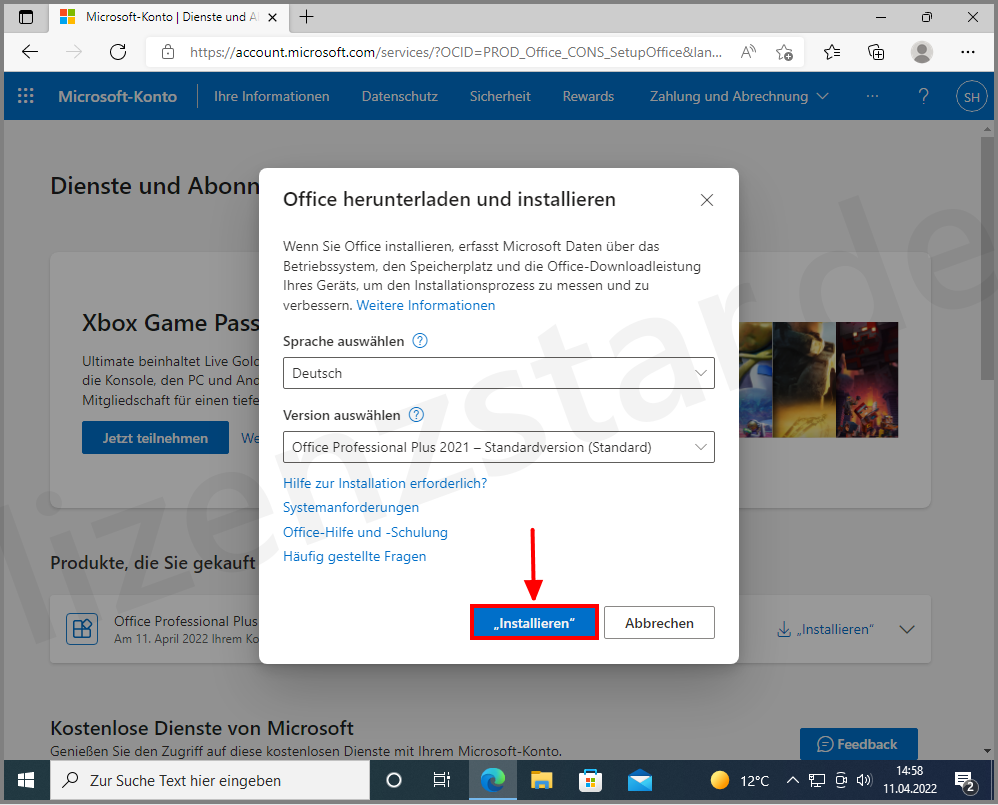
Task: Click weather 12°C taskbar widget
Action: (740, 780)
